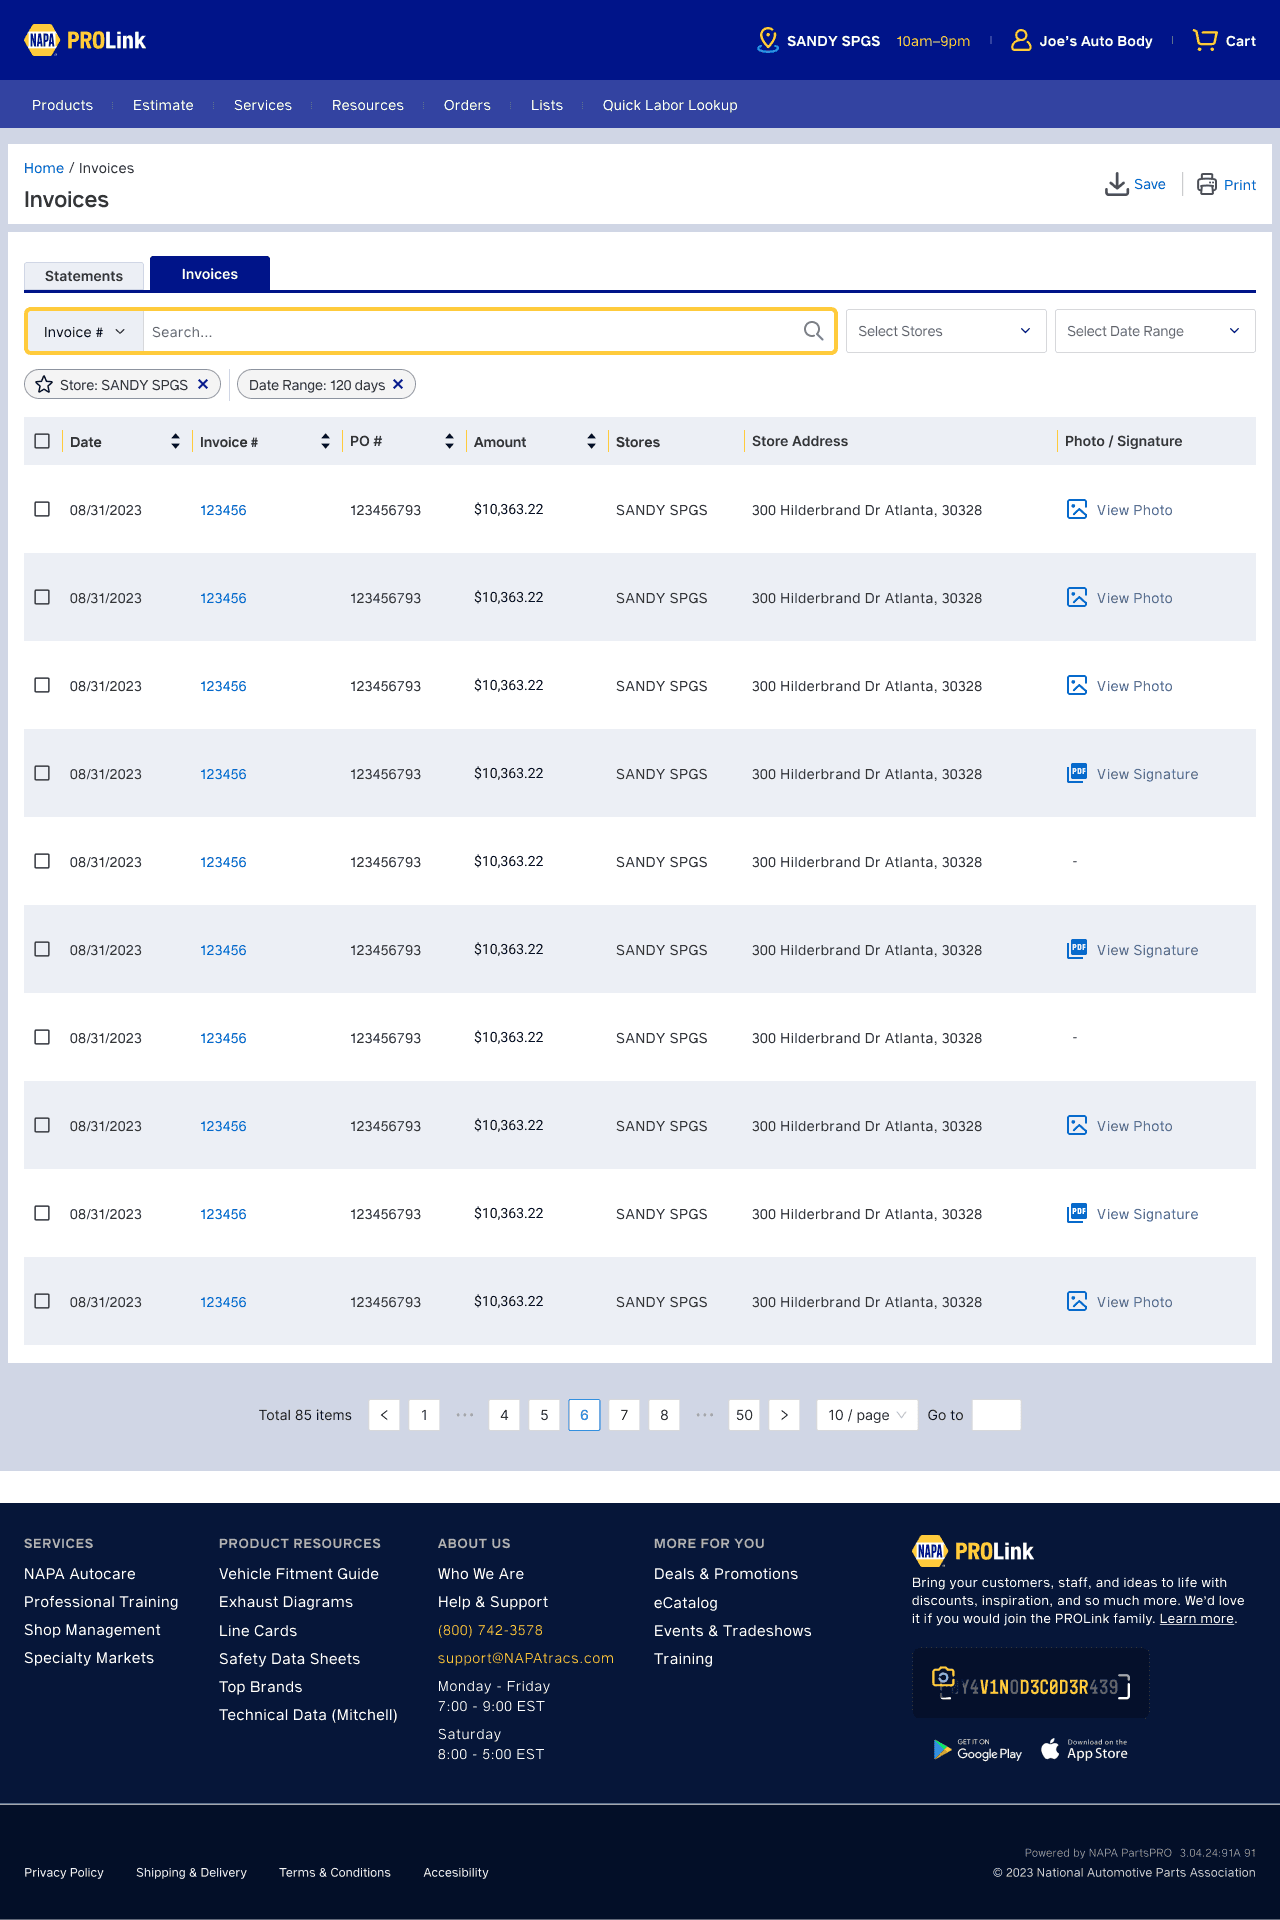This screenshot has height=1920, width=1280.
Task: Open the Select Date Range dropdown
Action: coord(1155,331)
